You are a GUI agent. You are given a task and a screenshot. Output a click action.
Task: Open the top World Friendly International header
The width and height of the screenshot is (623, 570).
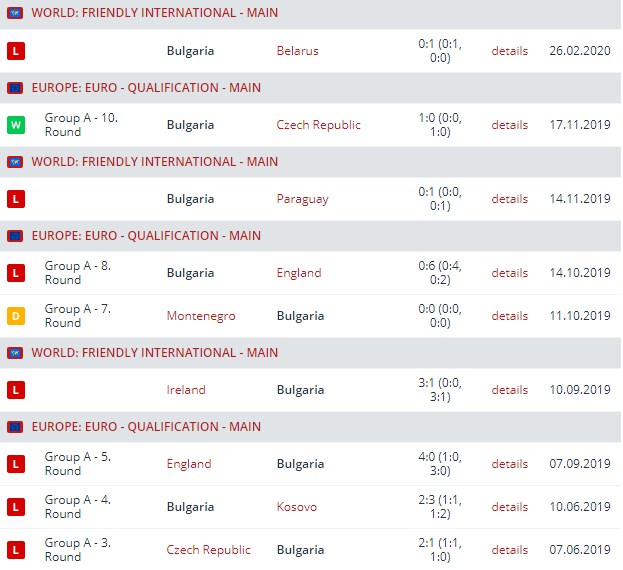point(155,14)
